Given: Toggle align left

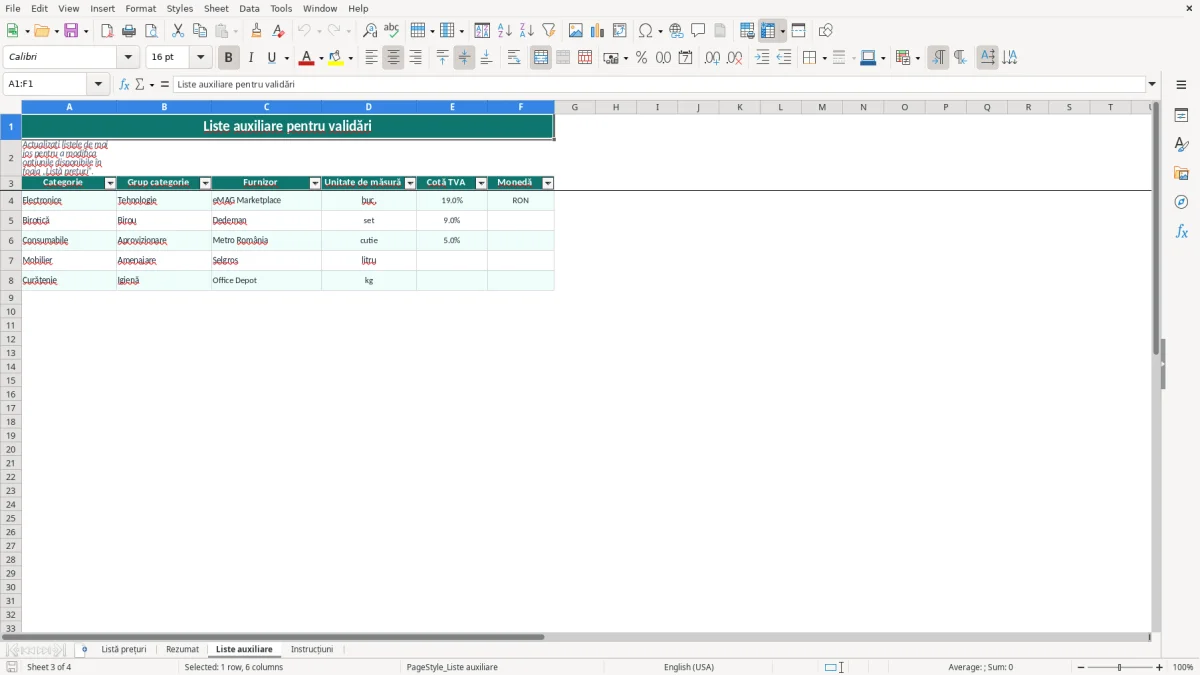Looking at the screenshot, I should (371, 58).
